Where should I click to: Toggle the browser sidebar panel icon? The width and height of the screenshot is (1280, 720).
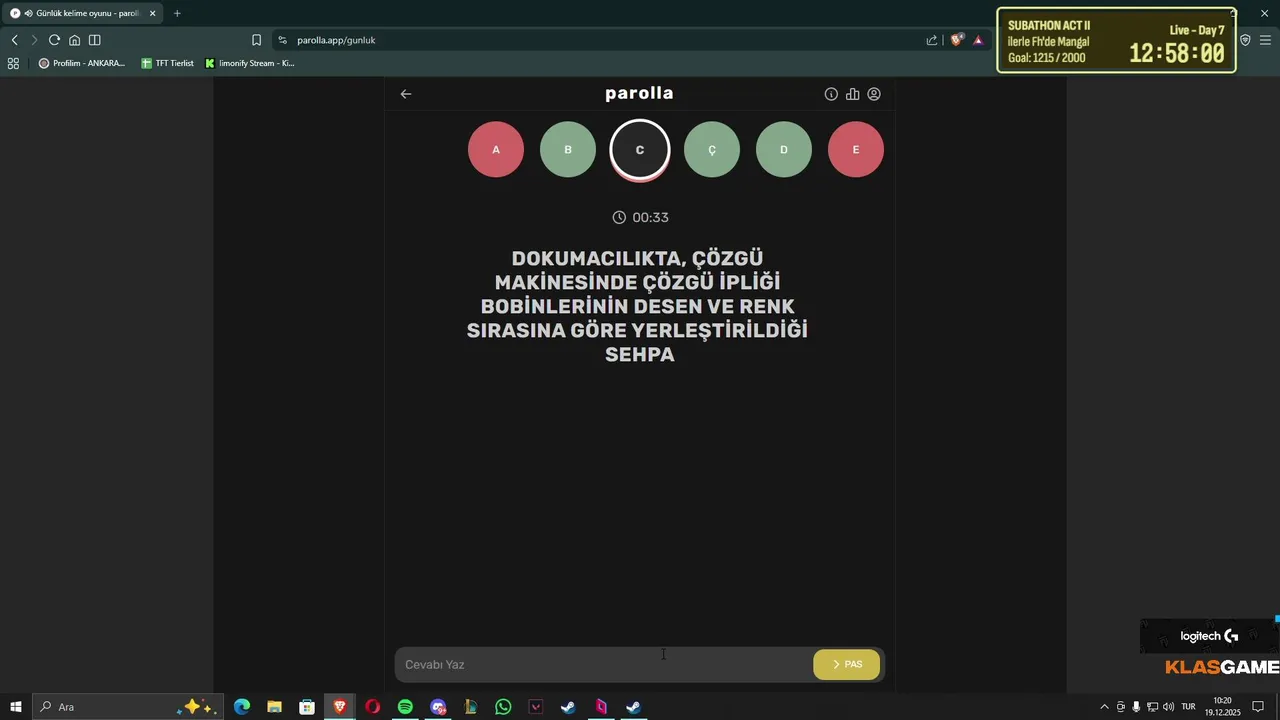pos(95,40)
